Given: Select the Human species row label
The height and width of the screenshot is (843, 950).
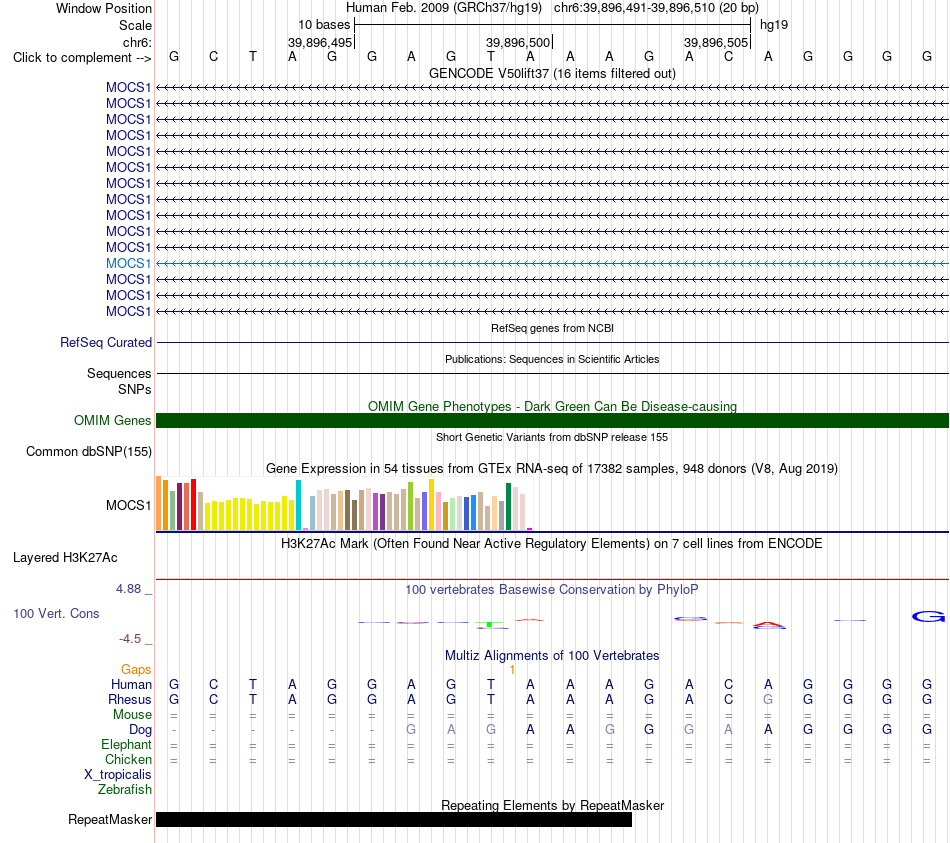Looking at the screenshot, I should [131, 684].
